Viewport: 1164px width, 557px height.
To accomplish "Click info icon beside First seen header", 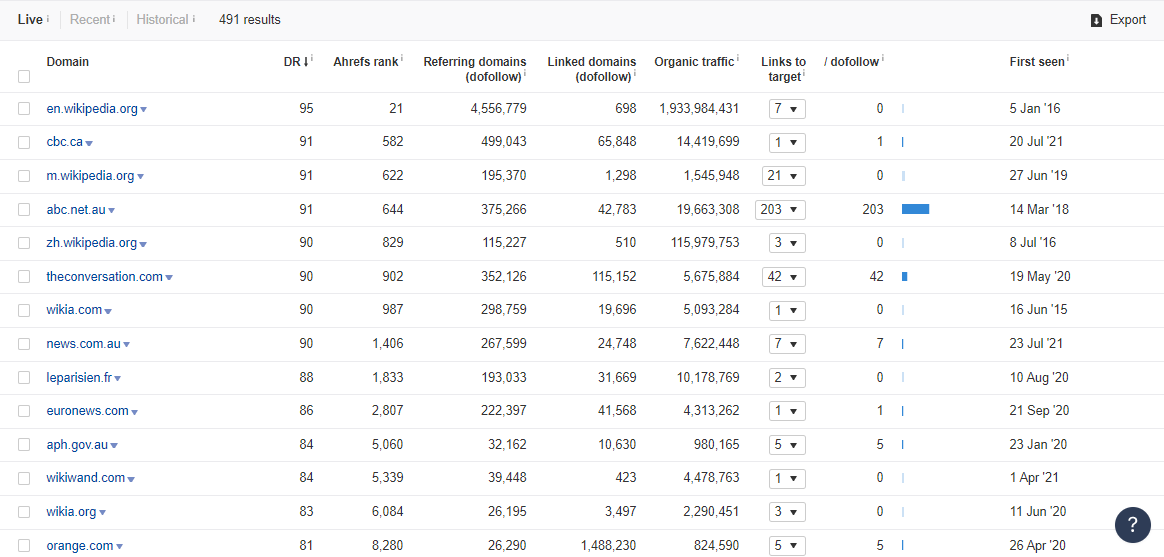I will coord(1068,59).
